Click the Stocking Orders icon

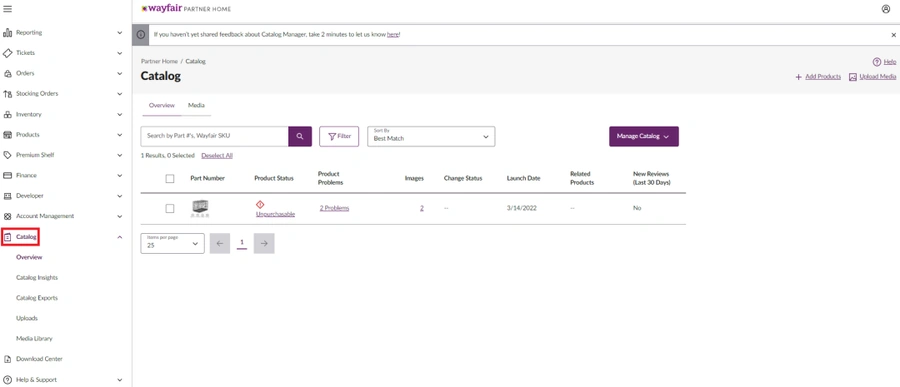click(7, 94)
